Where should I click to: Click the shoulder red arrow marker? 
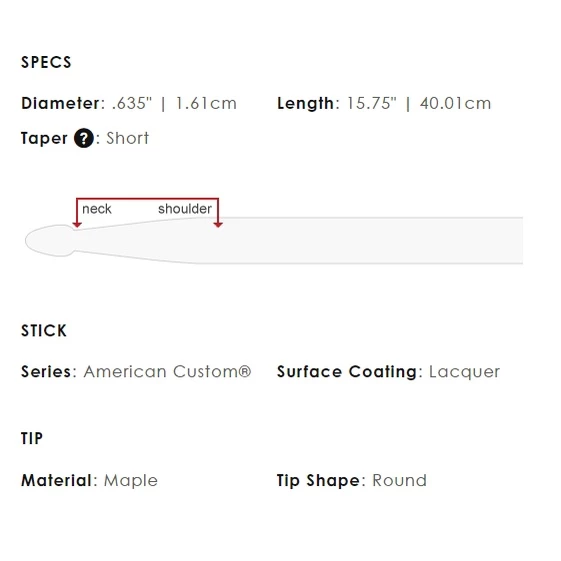point(218,225)
